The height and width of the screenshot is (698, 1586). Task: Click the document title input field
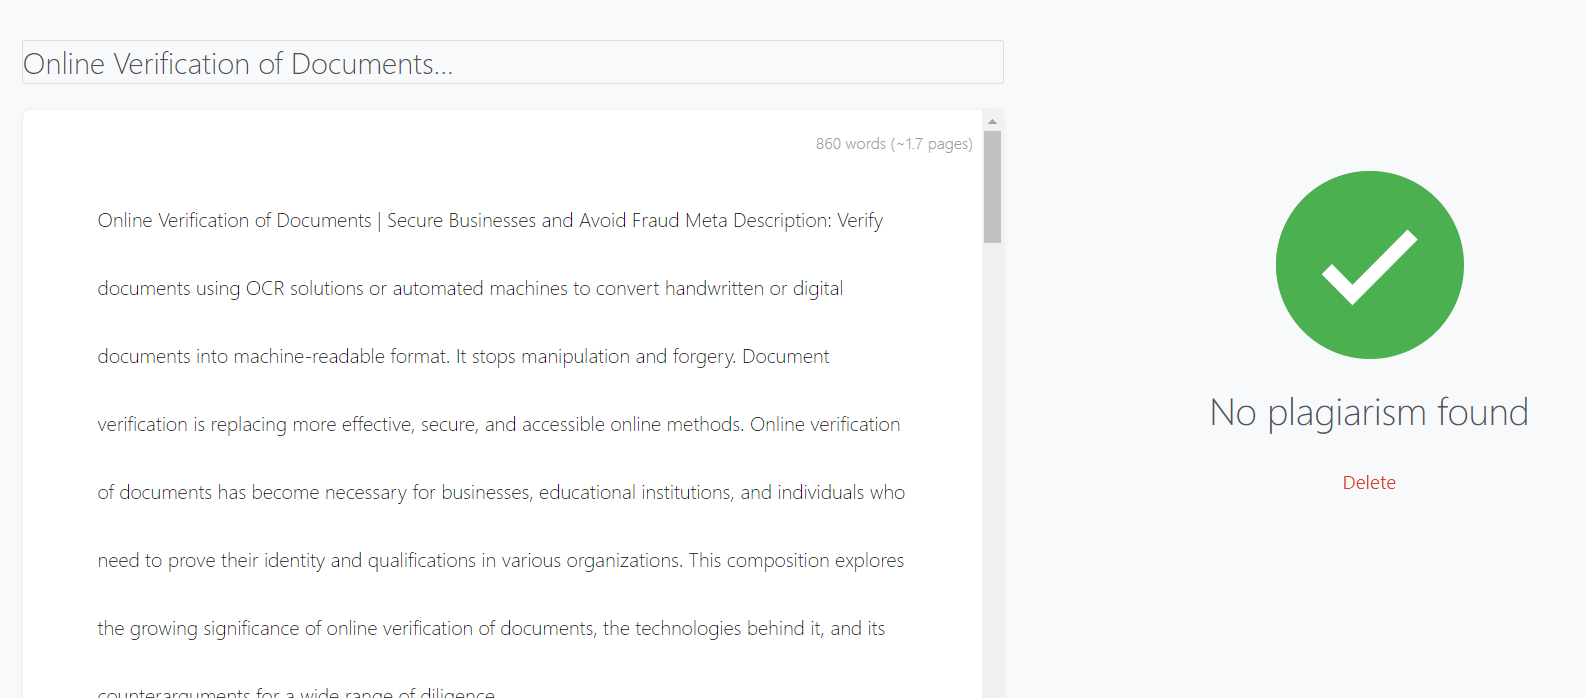pyautogui.click(x=512, y=62)
